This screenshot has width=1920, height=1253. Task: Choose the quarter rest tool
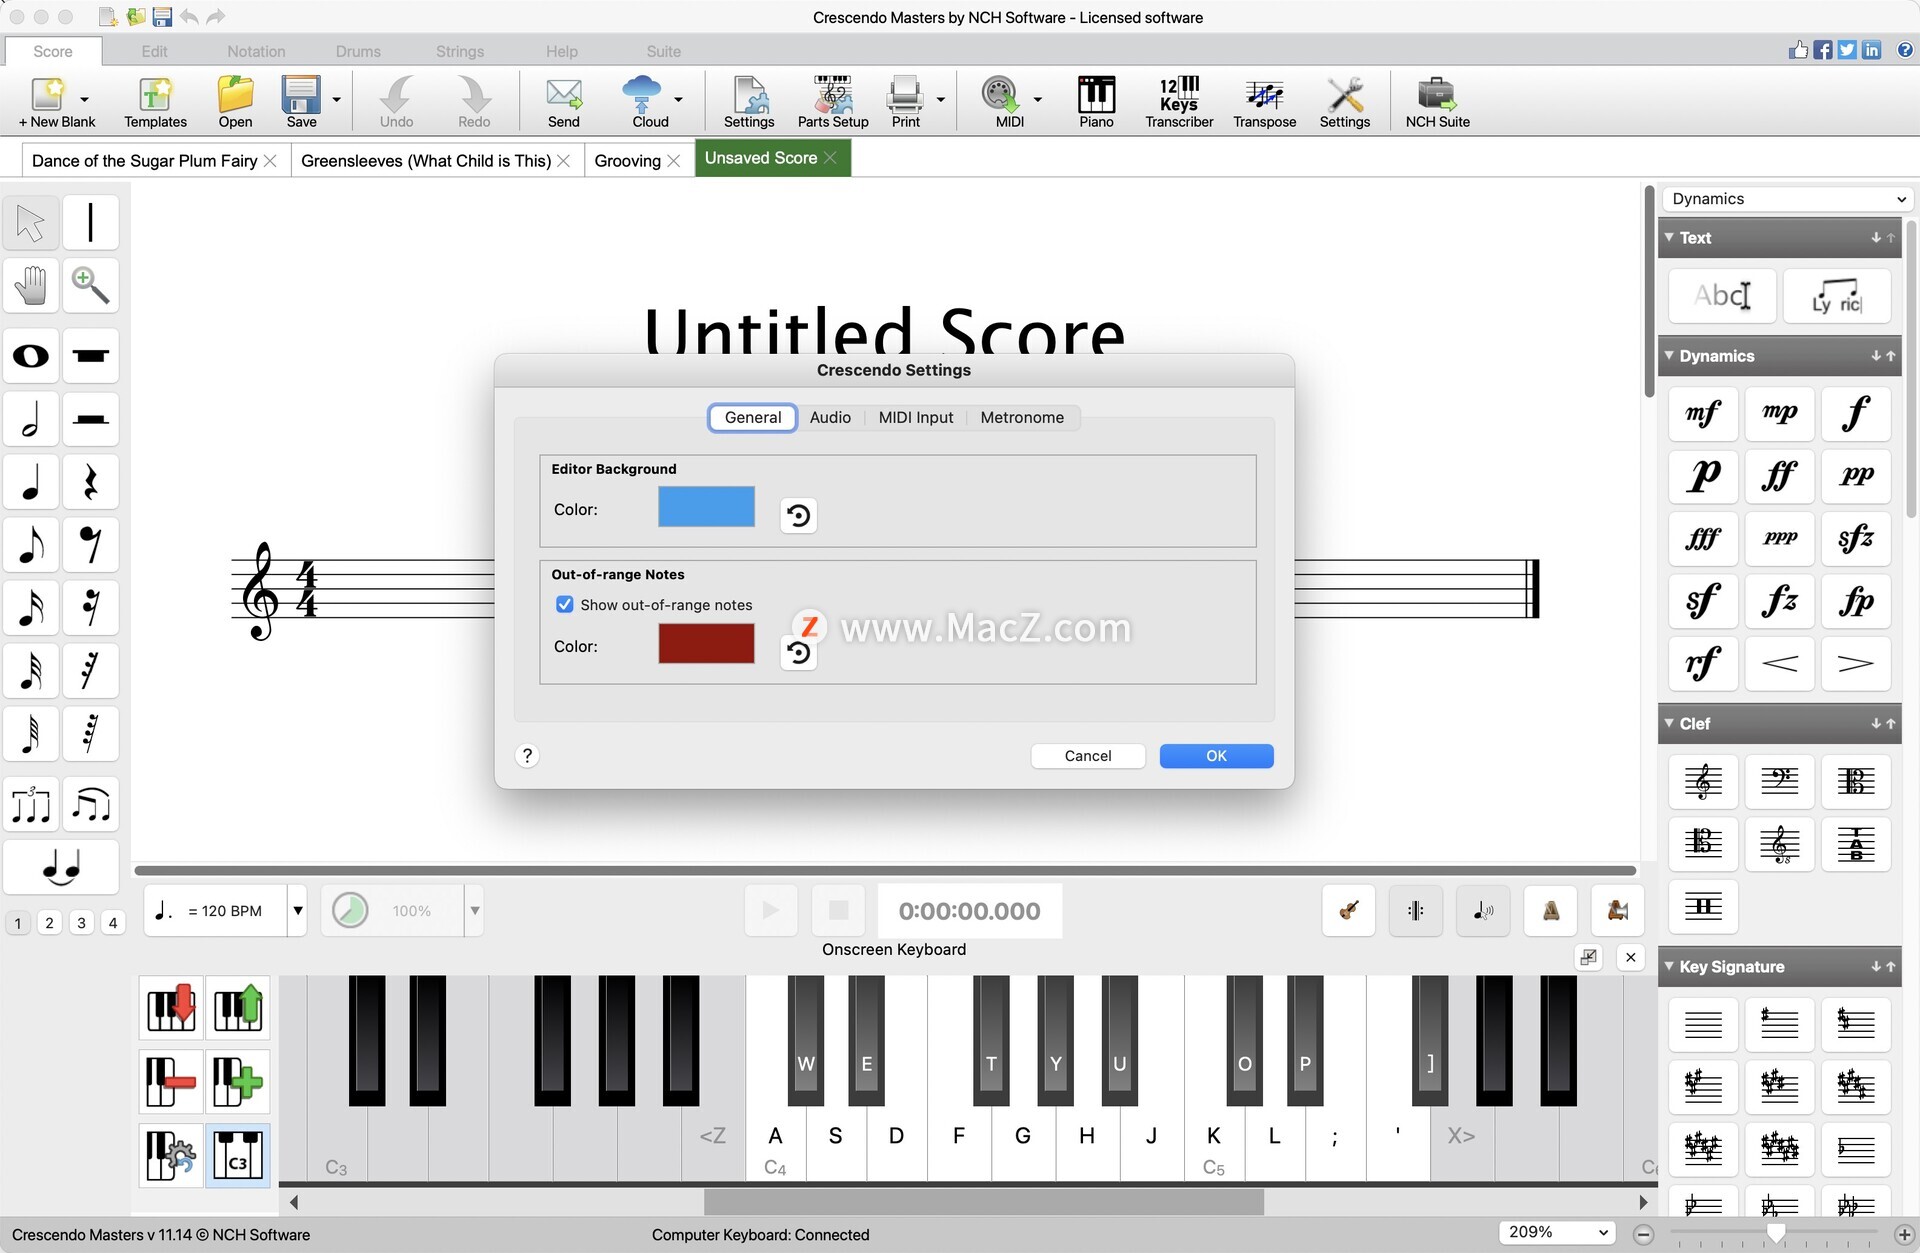[90, 482]
